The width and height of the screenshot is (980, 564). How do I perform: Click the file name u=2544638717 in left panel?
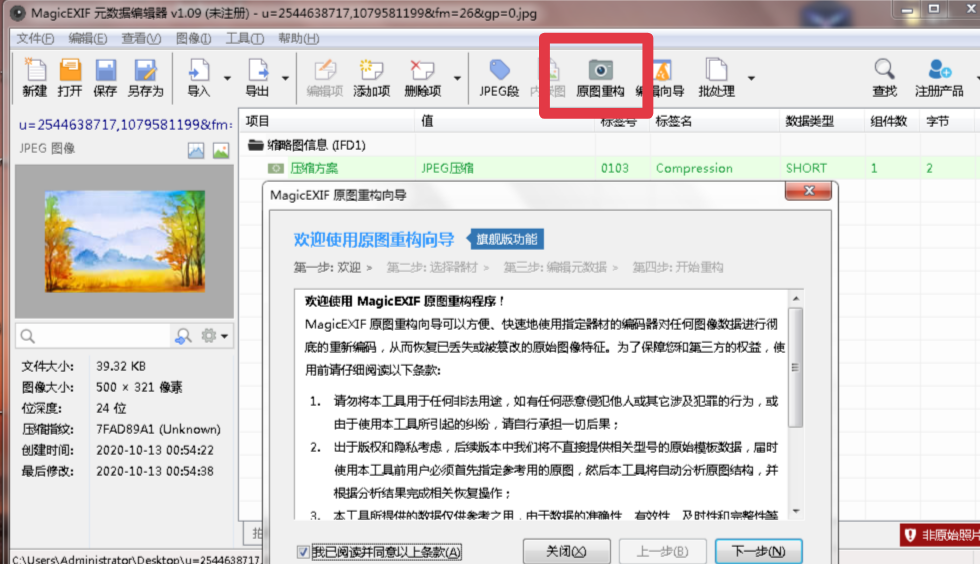point(126,124)
